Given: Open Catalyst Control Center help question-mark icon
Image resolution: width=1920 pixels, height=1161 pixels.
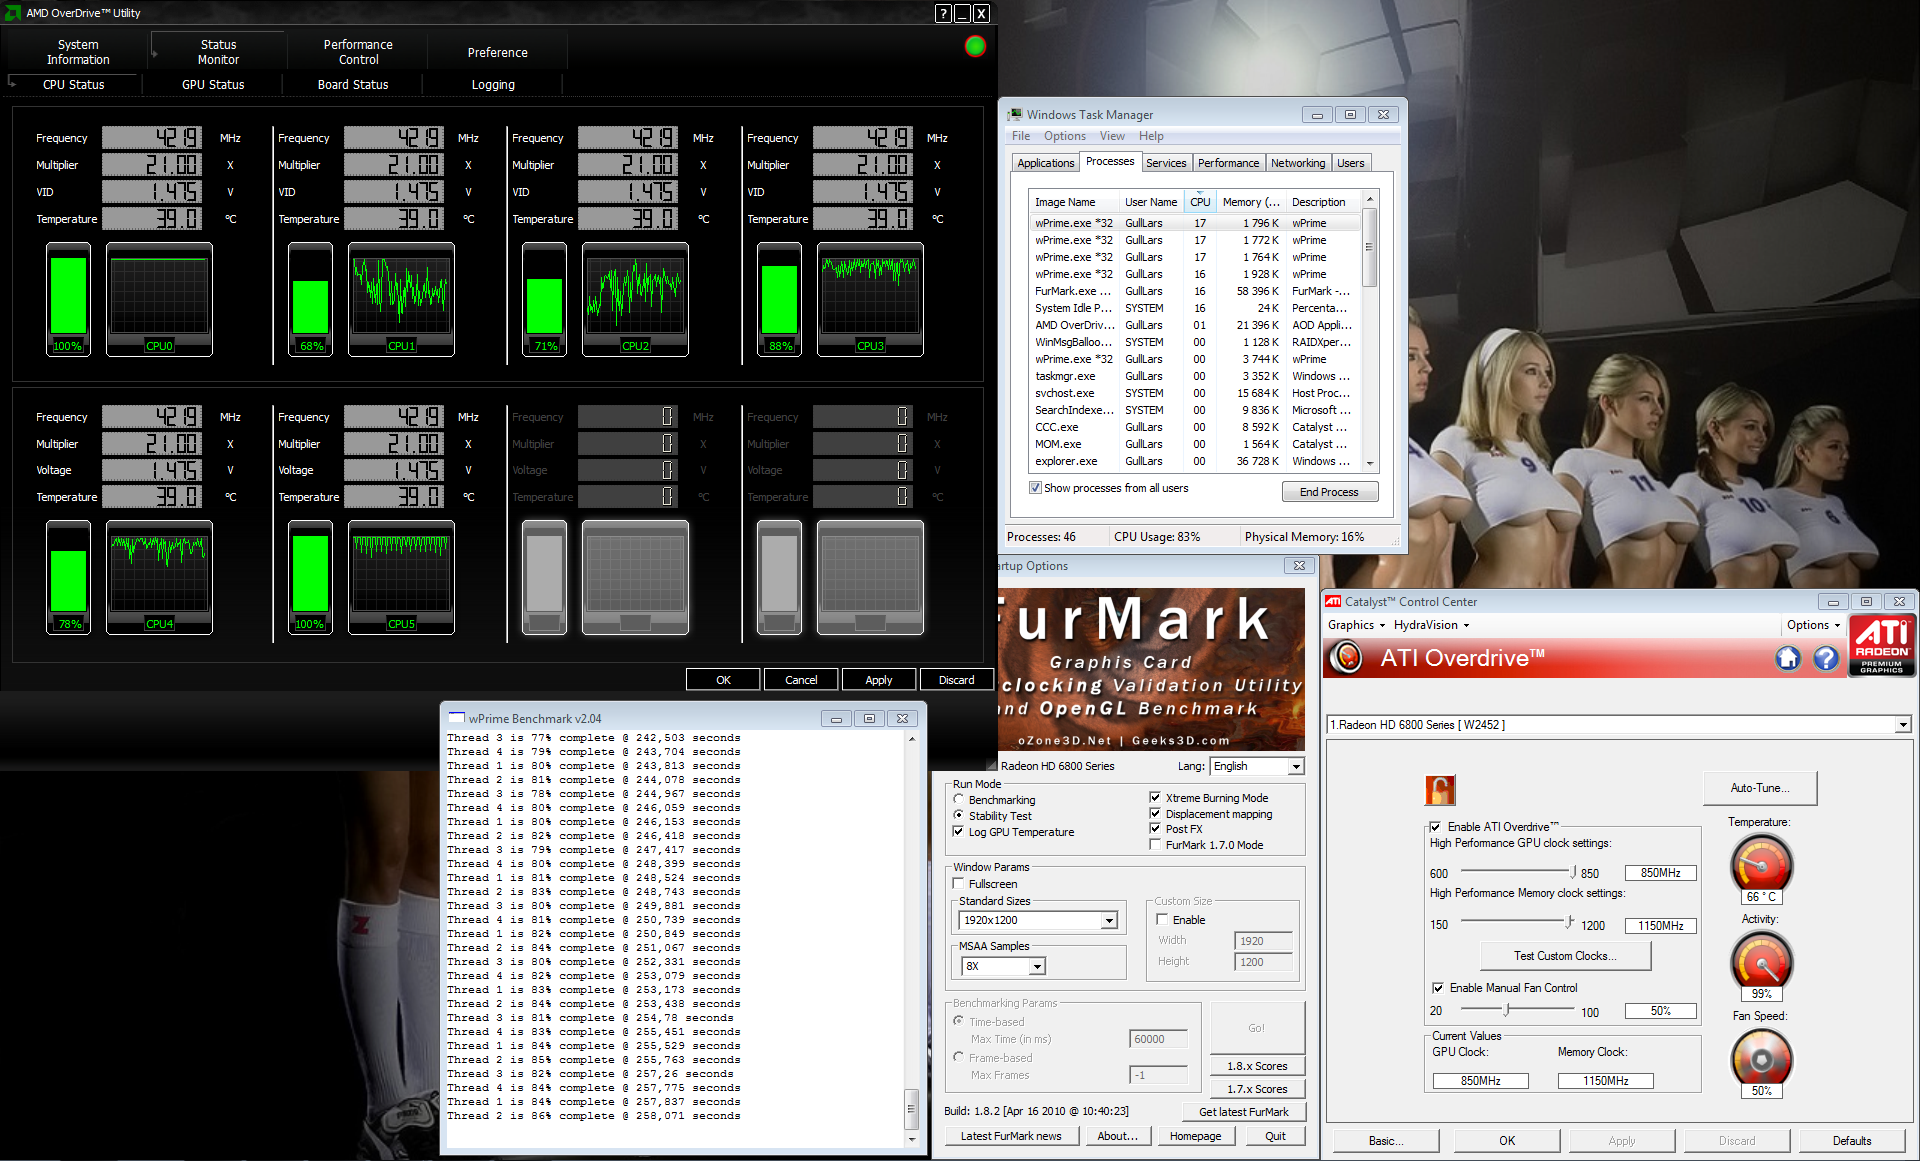Looking at the screenshot, I should [1826, 658].
